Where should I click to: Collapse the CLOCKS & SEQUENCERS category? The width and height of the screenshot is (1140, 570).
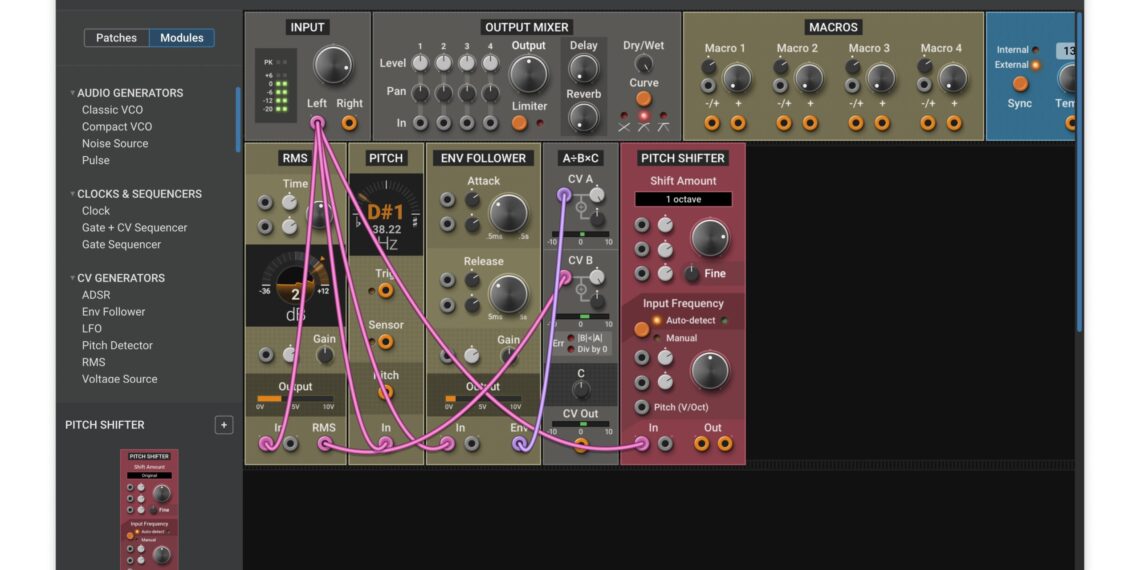tap(73, 194)
